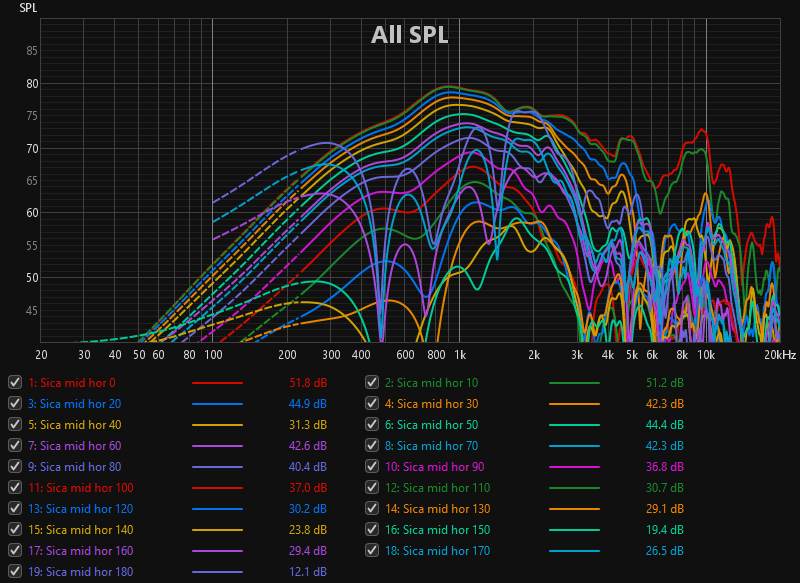Click the 1k frequency axis label

click(460, 355)
